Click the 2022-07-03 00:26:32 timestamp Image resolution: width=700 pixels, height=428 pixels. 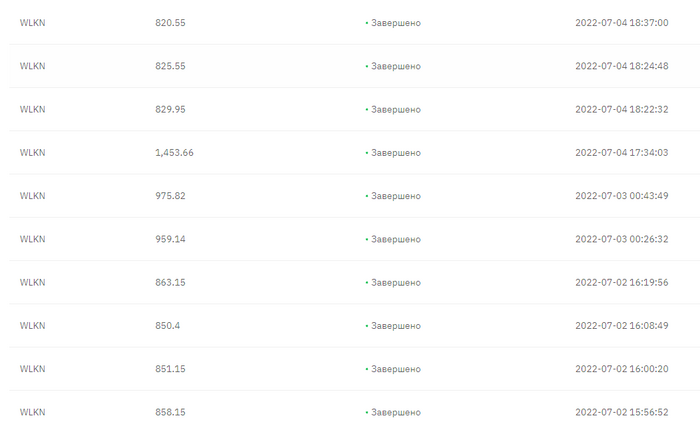click(x=621, y=239)
